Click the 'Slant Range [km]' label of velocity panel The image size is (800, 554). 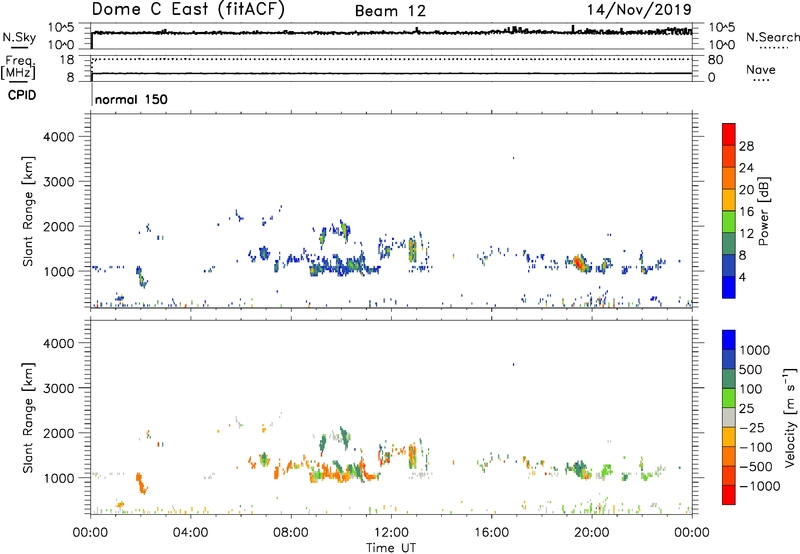point(28,418)
